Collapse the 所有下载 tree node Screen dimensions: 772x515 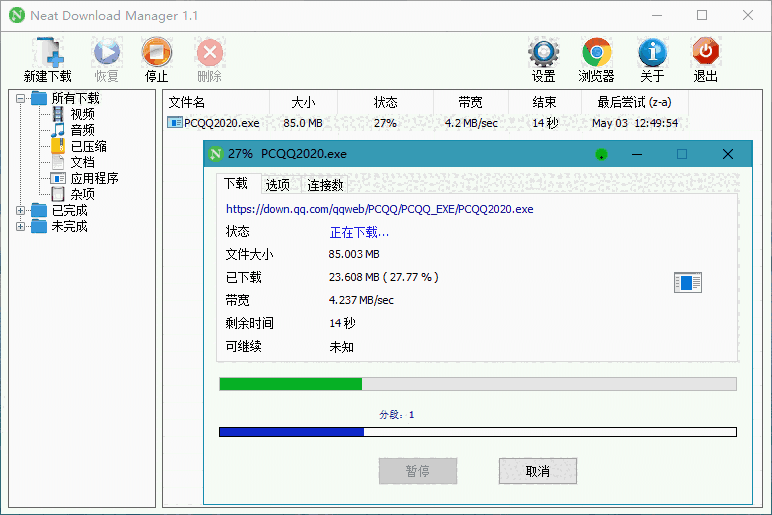tap(20, 98)
